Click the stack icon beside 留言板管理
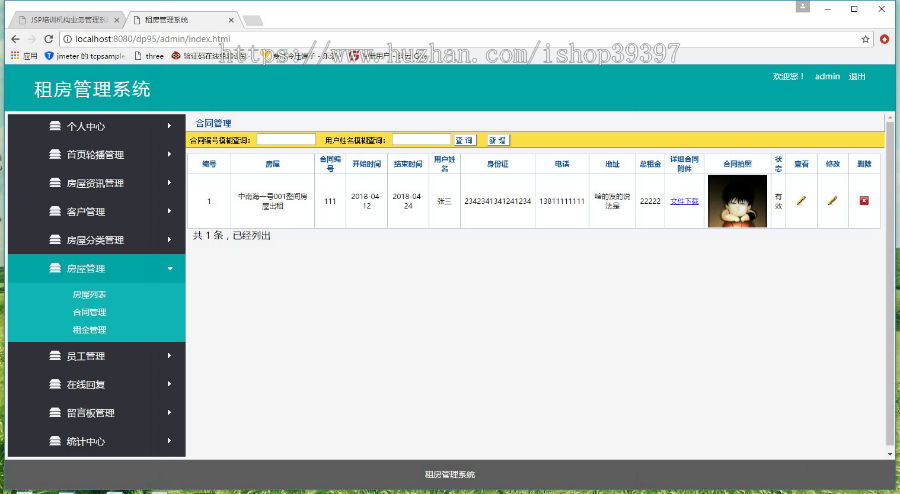Viewport: 900px width, 494px height. [x=55, y=413]
